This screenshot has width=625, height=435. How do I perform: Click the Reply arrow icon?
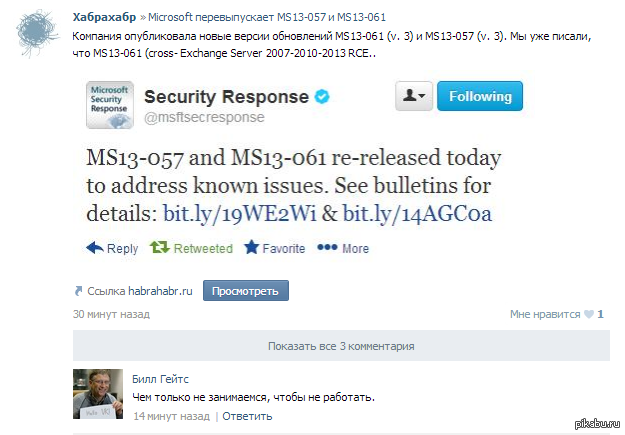point(95,247)
